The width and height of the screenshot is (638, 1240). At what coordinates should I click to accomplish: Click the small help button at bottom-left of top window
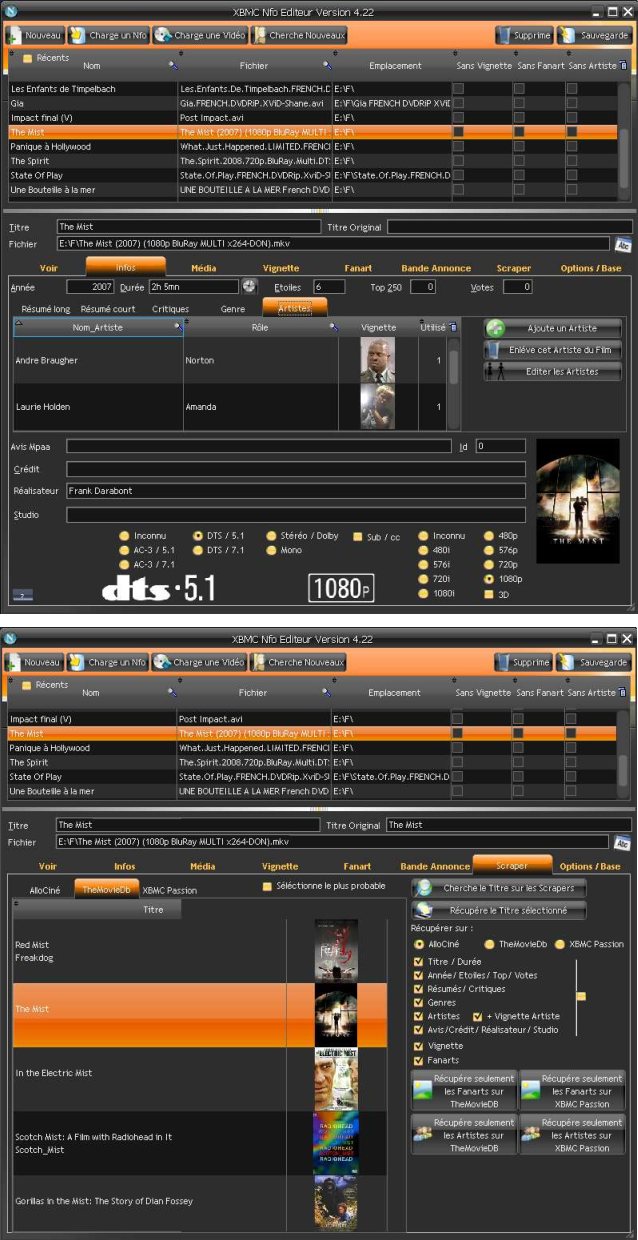(21, 595)
